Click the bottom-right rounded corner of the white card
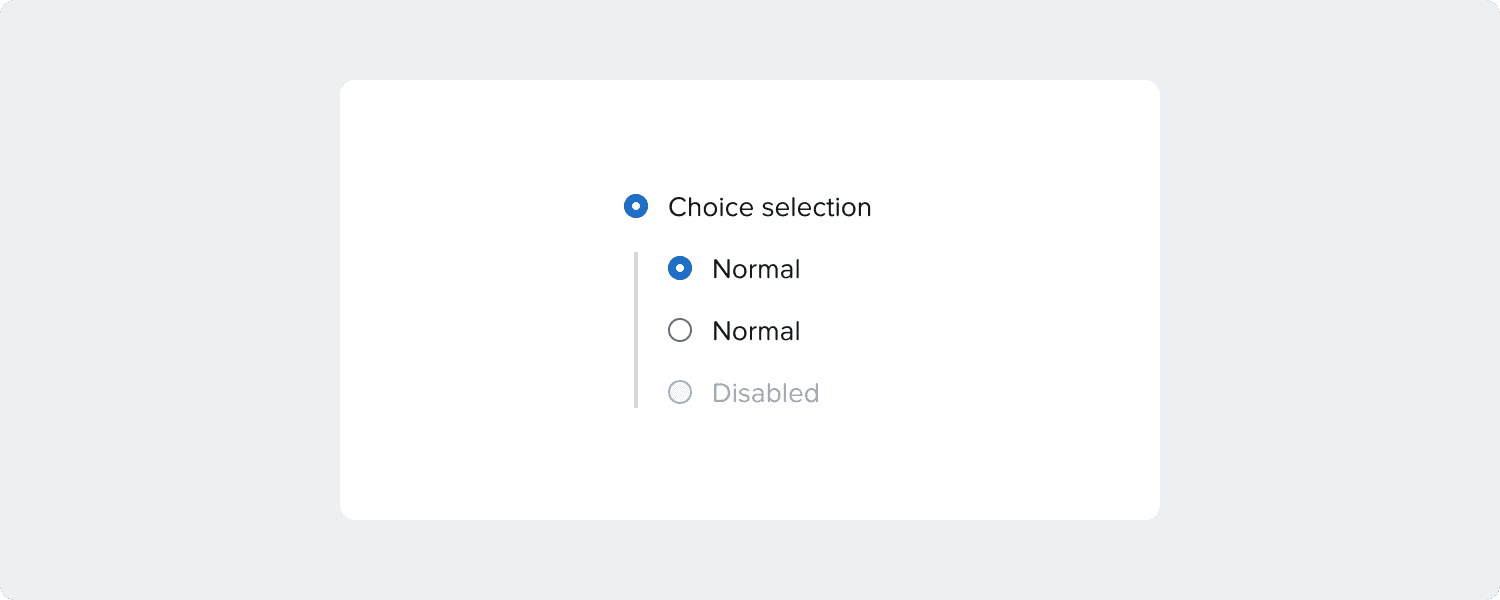The image size is (1500, 600). coord(1154,514)
